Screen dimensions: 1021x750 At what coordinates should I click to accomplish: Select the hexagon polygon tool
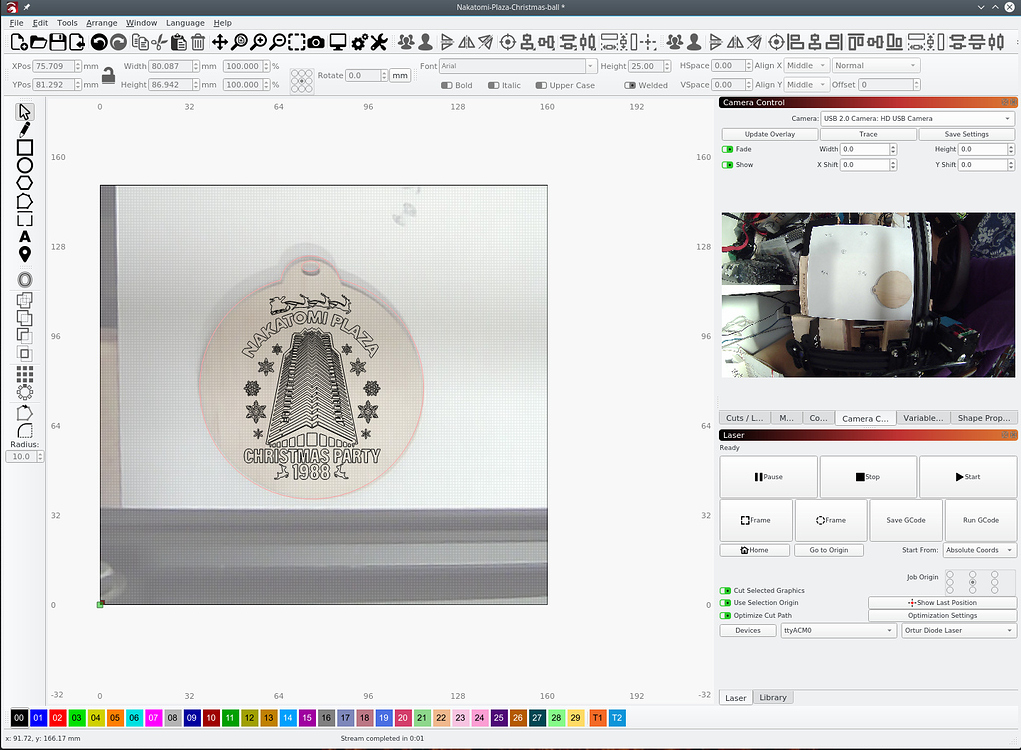pyautogui.click(x=25, y=183)
